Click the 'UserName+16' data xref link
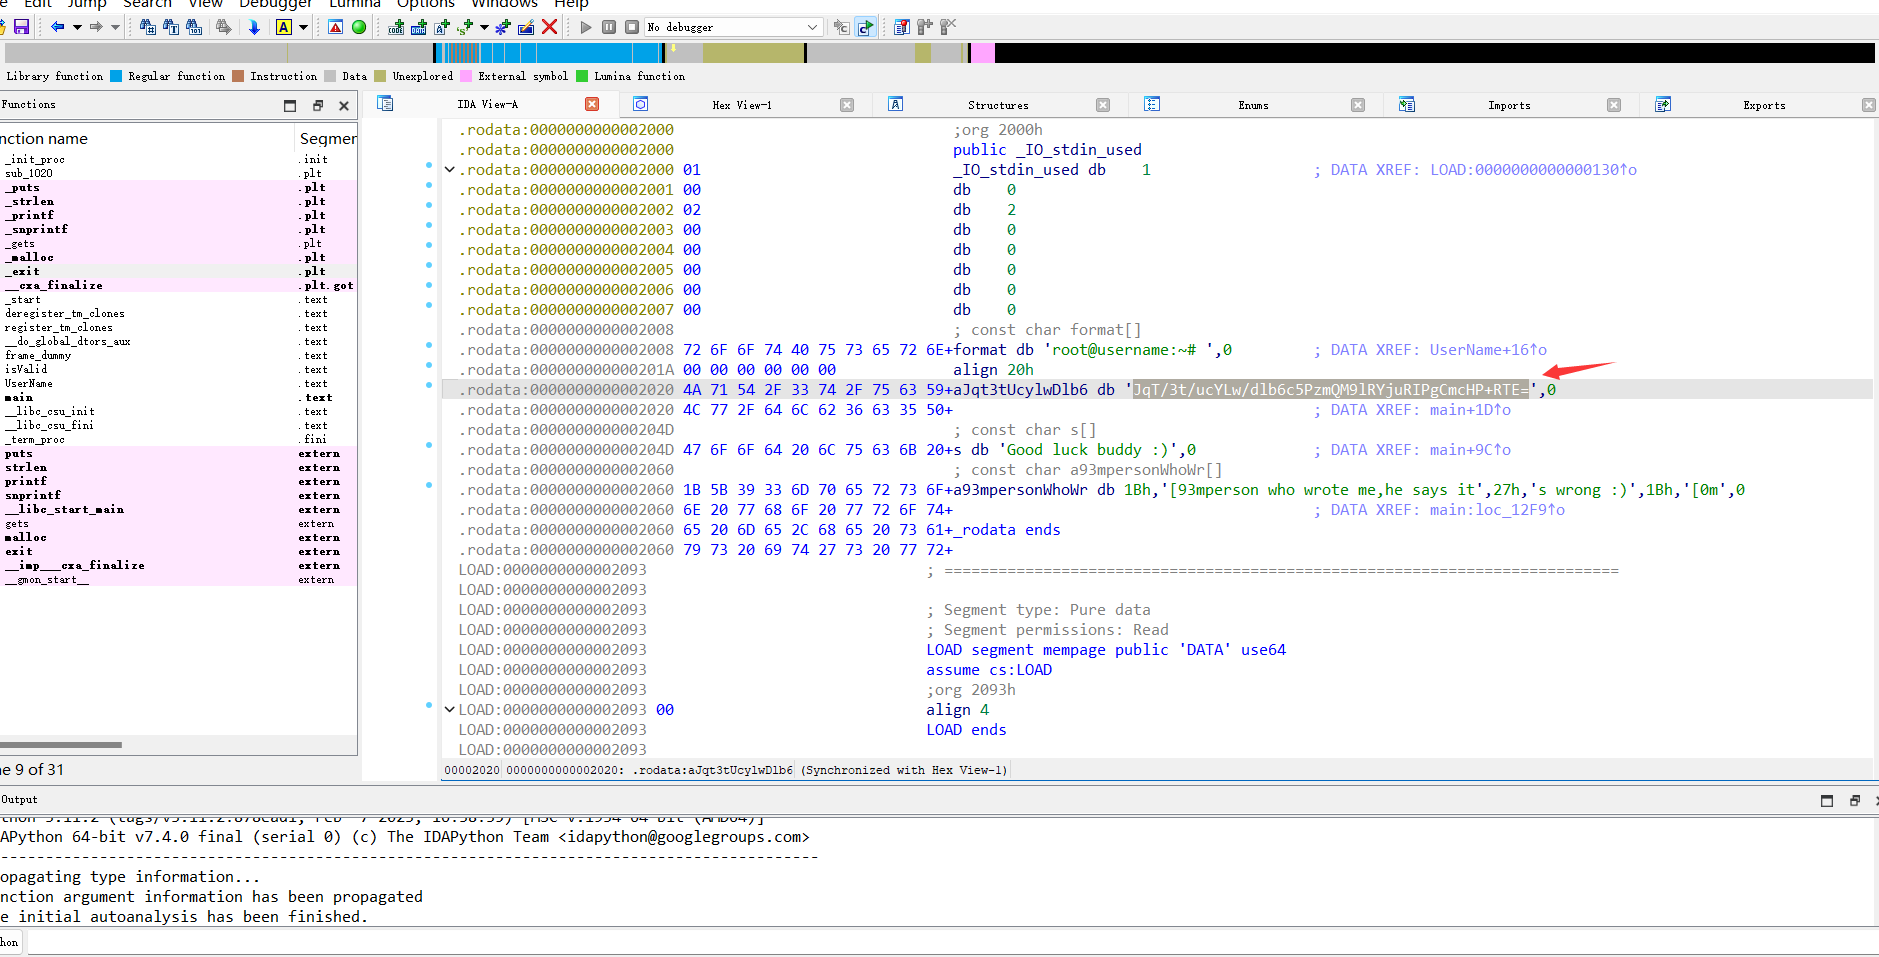The height and width of the screenshot is (957, 1879). [x=1488, y=350]
